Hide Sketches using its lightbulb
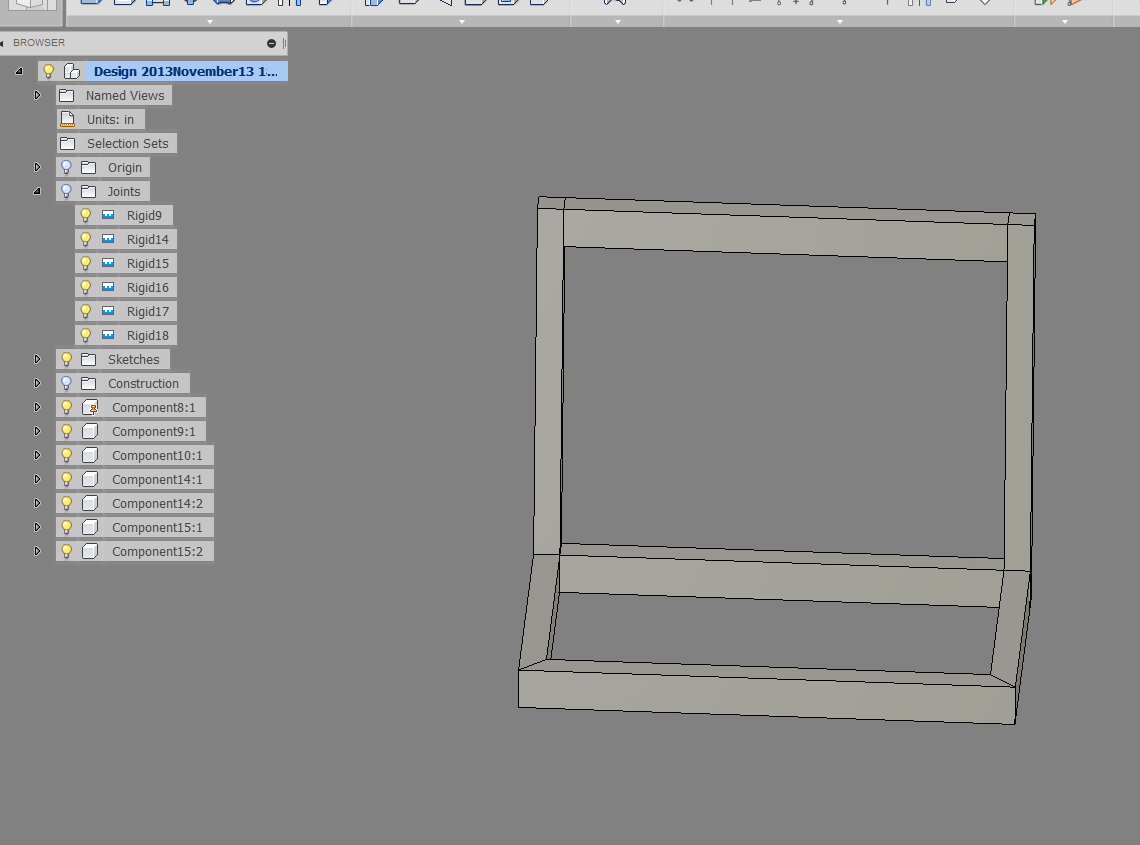The height and width of the screenshot is (845, 1140). pos(66,359)
